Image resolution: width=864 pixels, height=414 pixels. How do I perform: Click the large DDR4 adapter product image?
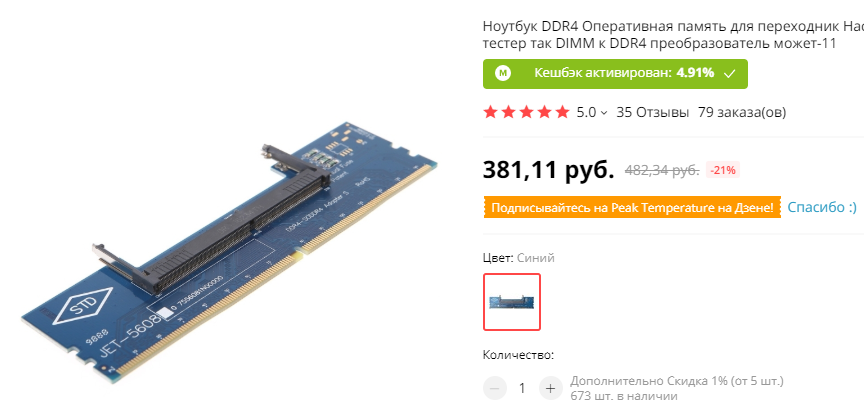229,251
